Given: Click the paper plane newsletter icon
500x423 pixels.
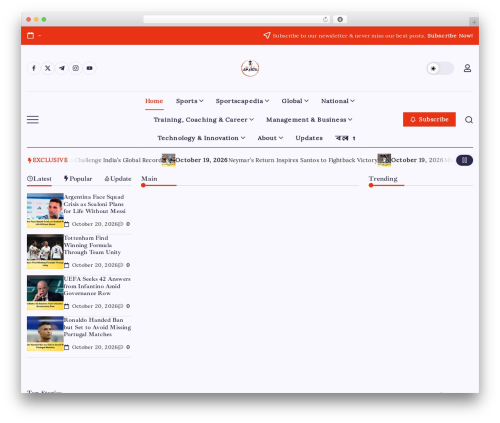Looking at the screenshot, I should 267,35.
